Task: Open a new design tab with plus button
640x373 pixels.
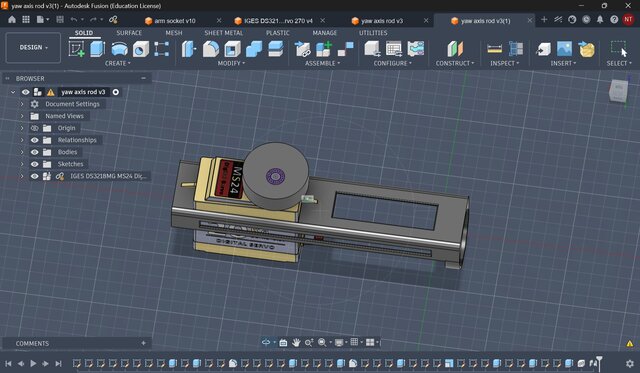Action: click(544, 20)
